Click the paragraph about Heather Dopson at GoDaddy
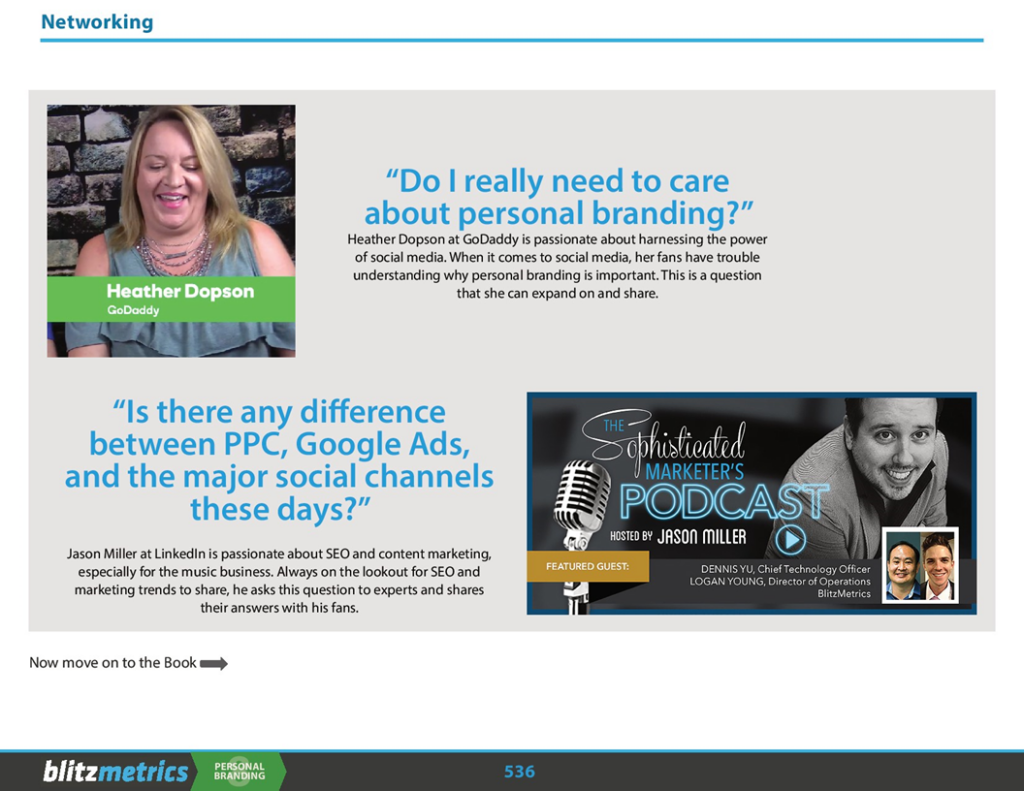Screen dimensions: 1024x791 click(x=557, y=266)
